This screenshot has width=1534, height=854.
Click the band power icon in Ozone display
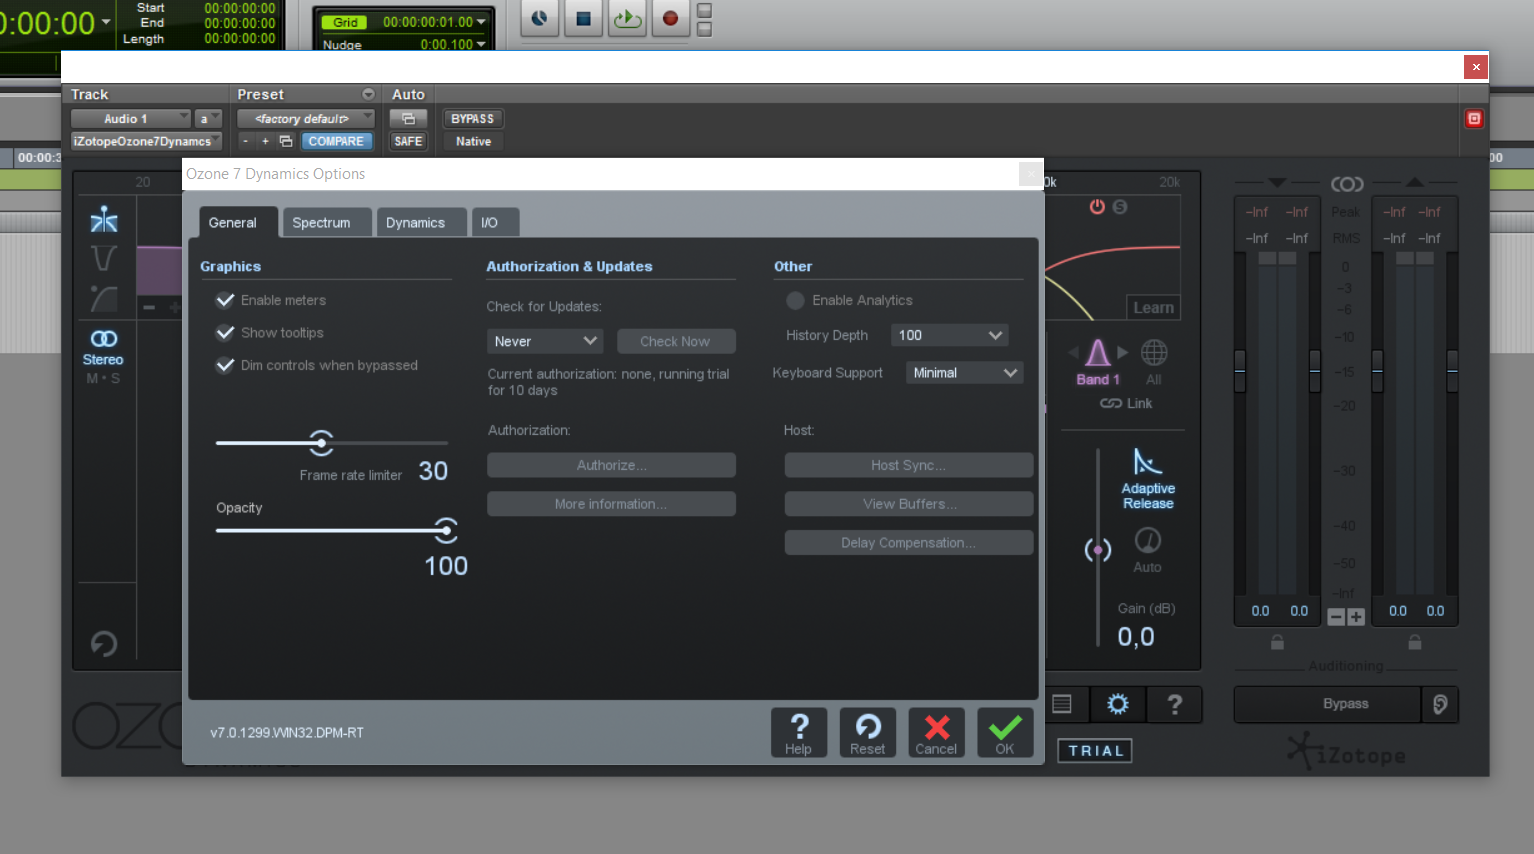pos(1097,206)
